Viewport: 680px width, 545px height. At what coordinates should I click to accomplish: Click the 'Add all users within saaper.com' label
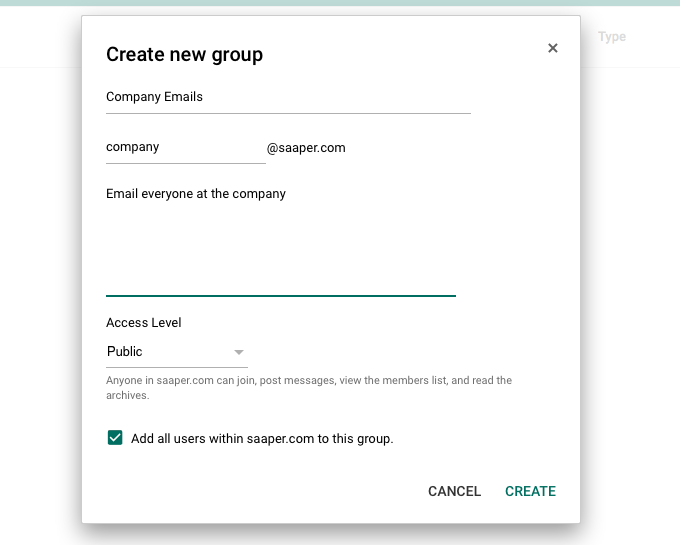tap(262, 439)
